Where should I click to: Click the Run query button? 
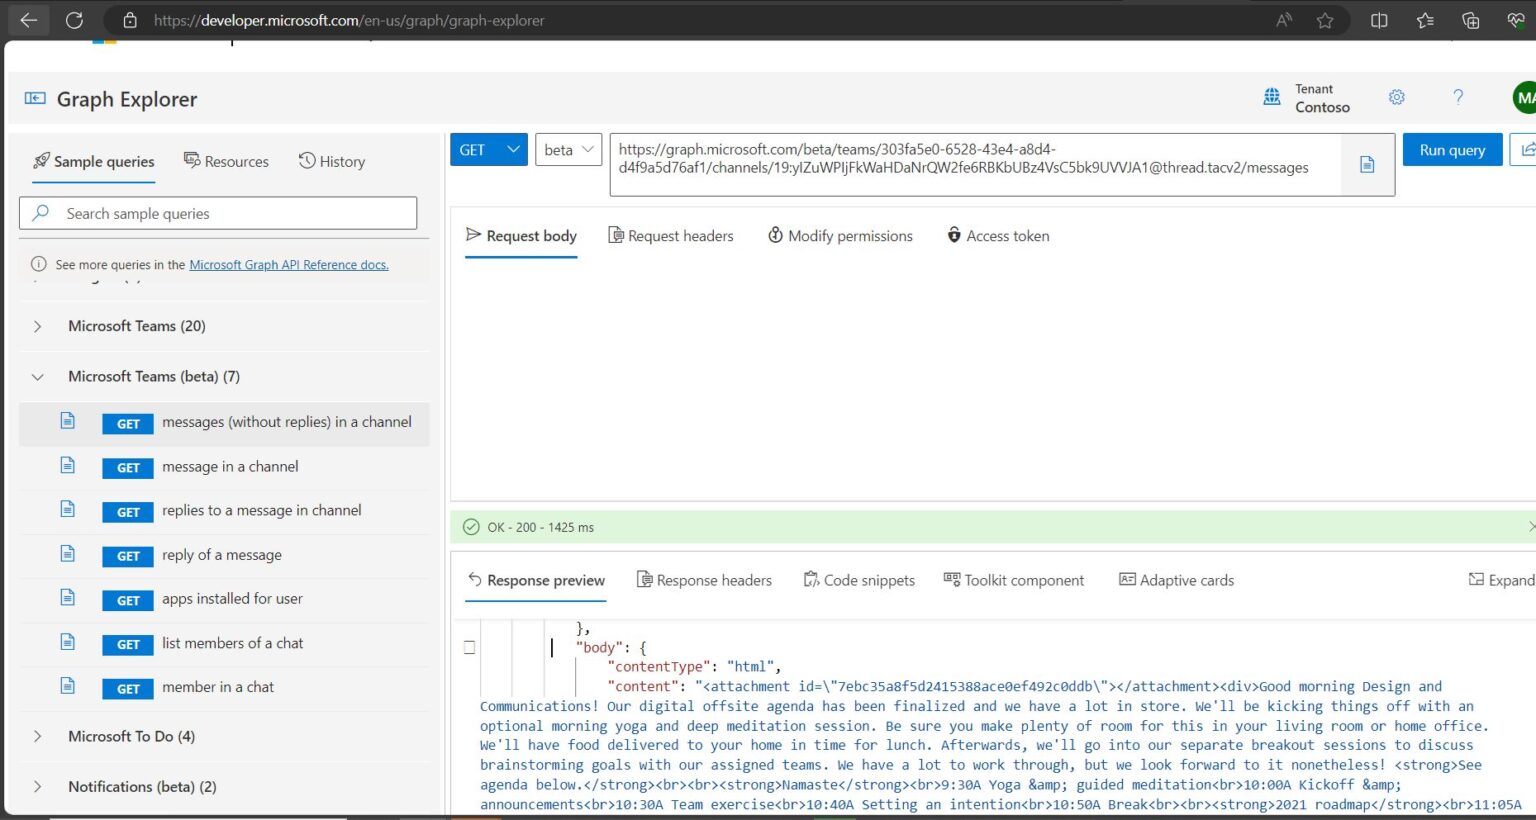click(1452, 150)
